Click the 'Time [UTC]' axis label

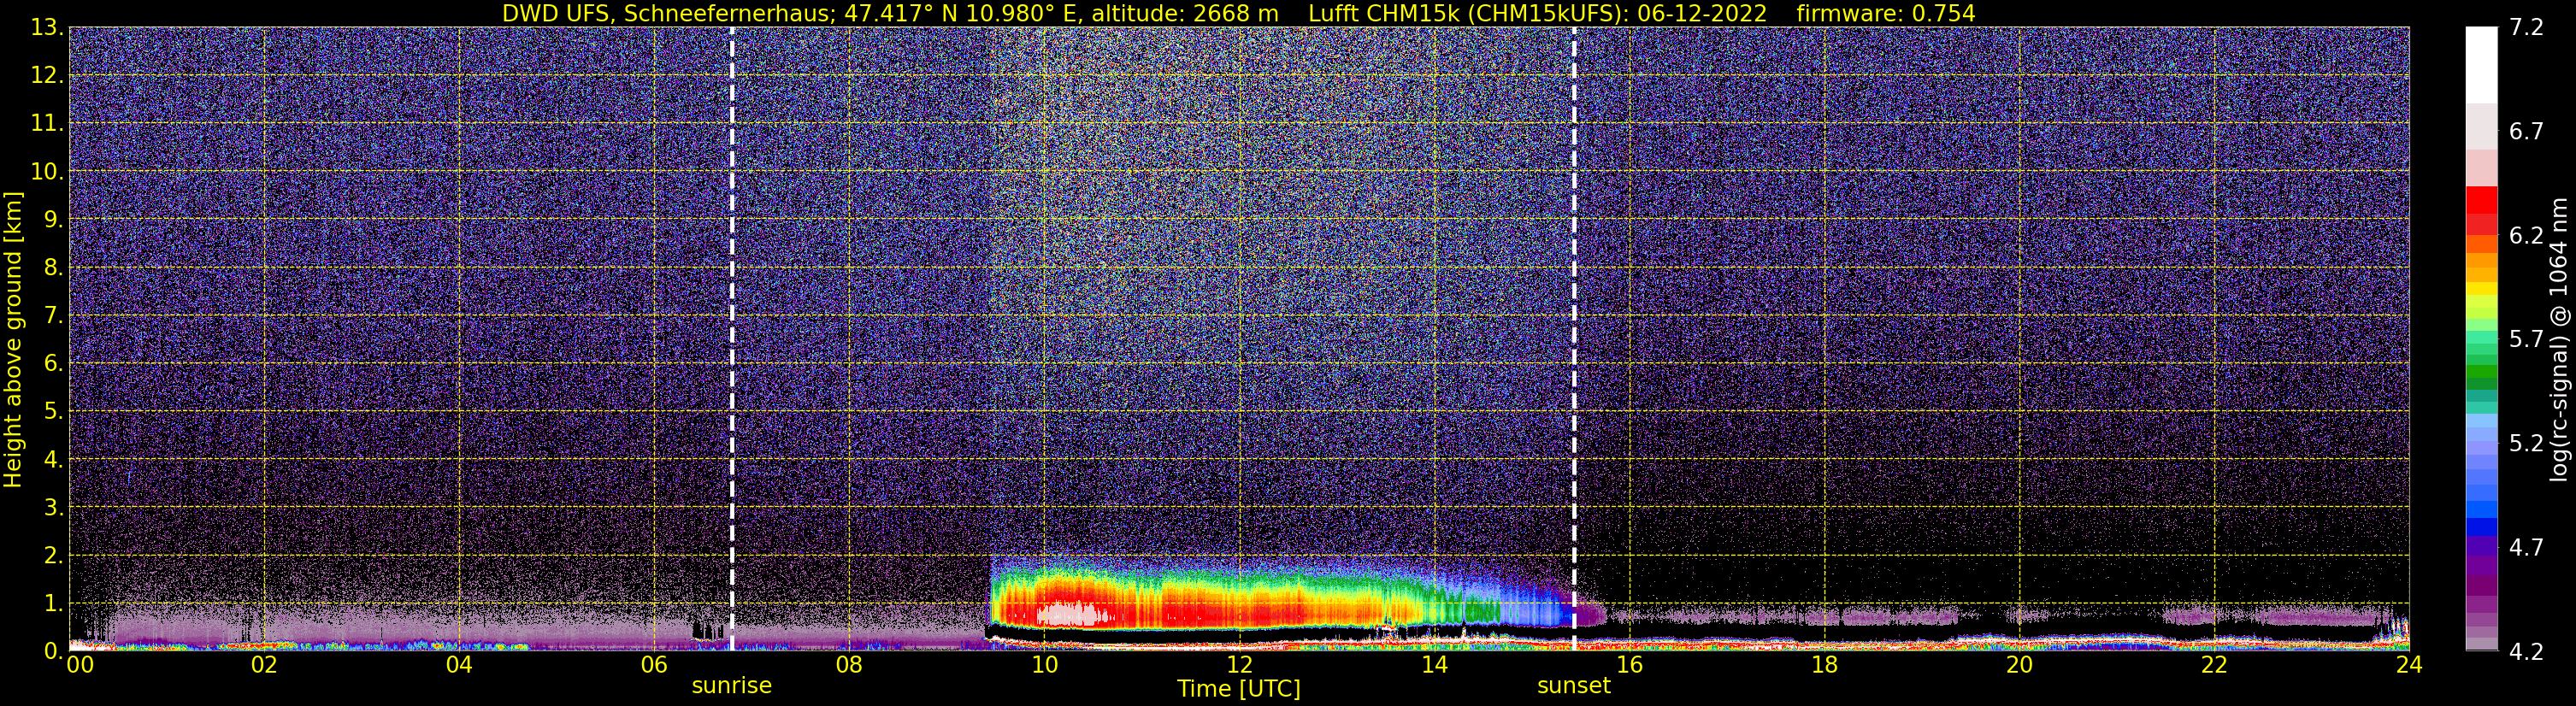pyautogui.click(x=1239, y=689)
